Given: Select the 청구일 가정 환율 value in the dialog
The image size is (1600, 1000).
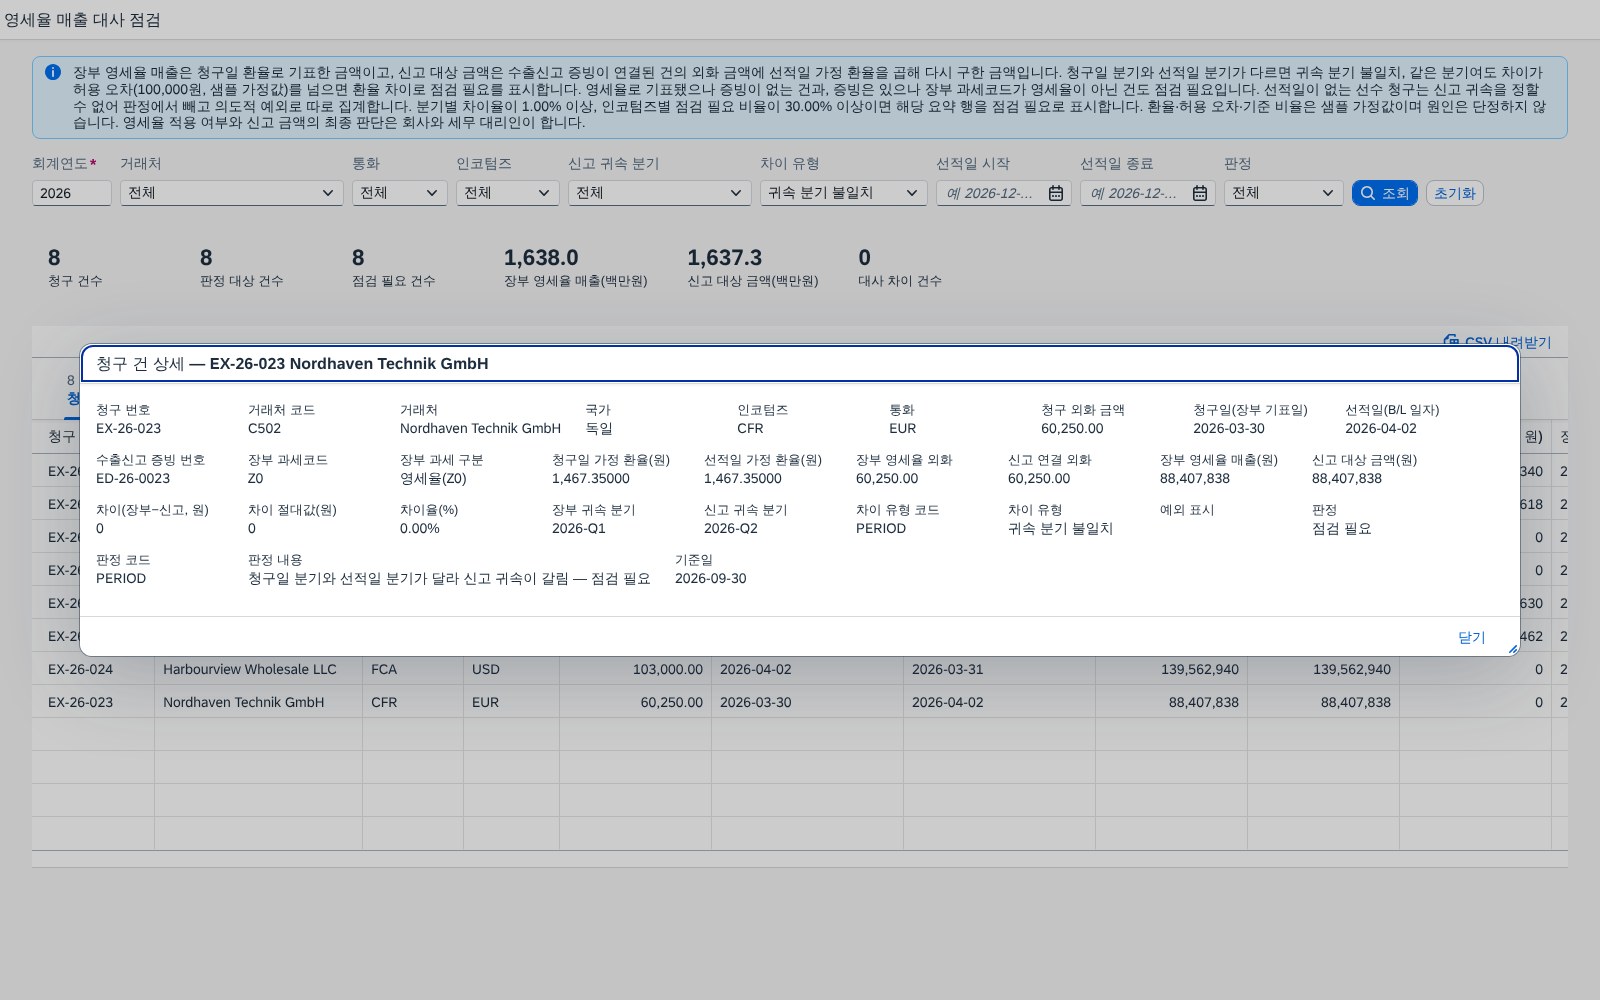Looking at the screenshot, I should pyautogui.click(x=591, y=478).
